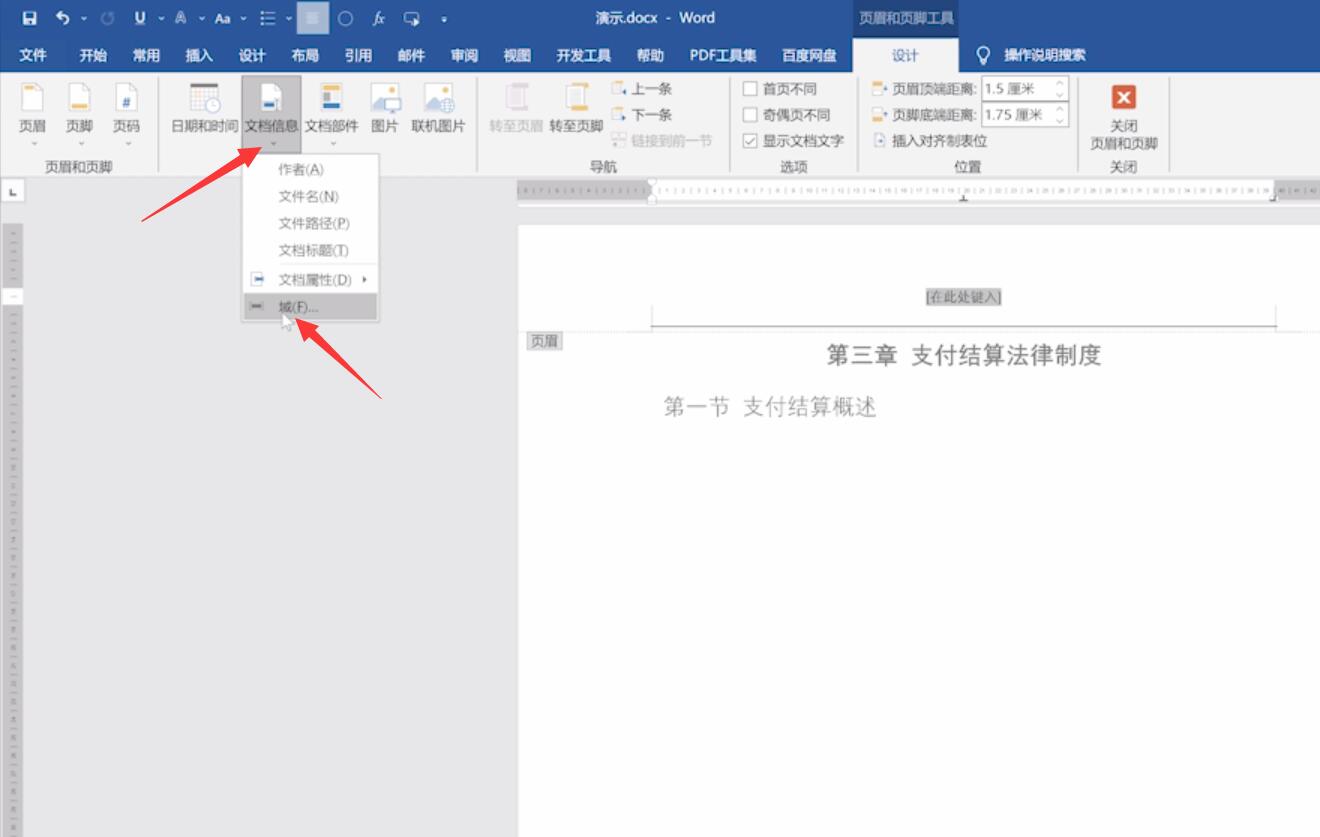Switch to the 开始 (Home) tab
Image resolution: width=1320 pixels, height=837 pixels.
pos(93,55)
